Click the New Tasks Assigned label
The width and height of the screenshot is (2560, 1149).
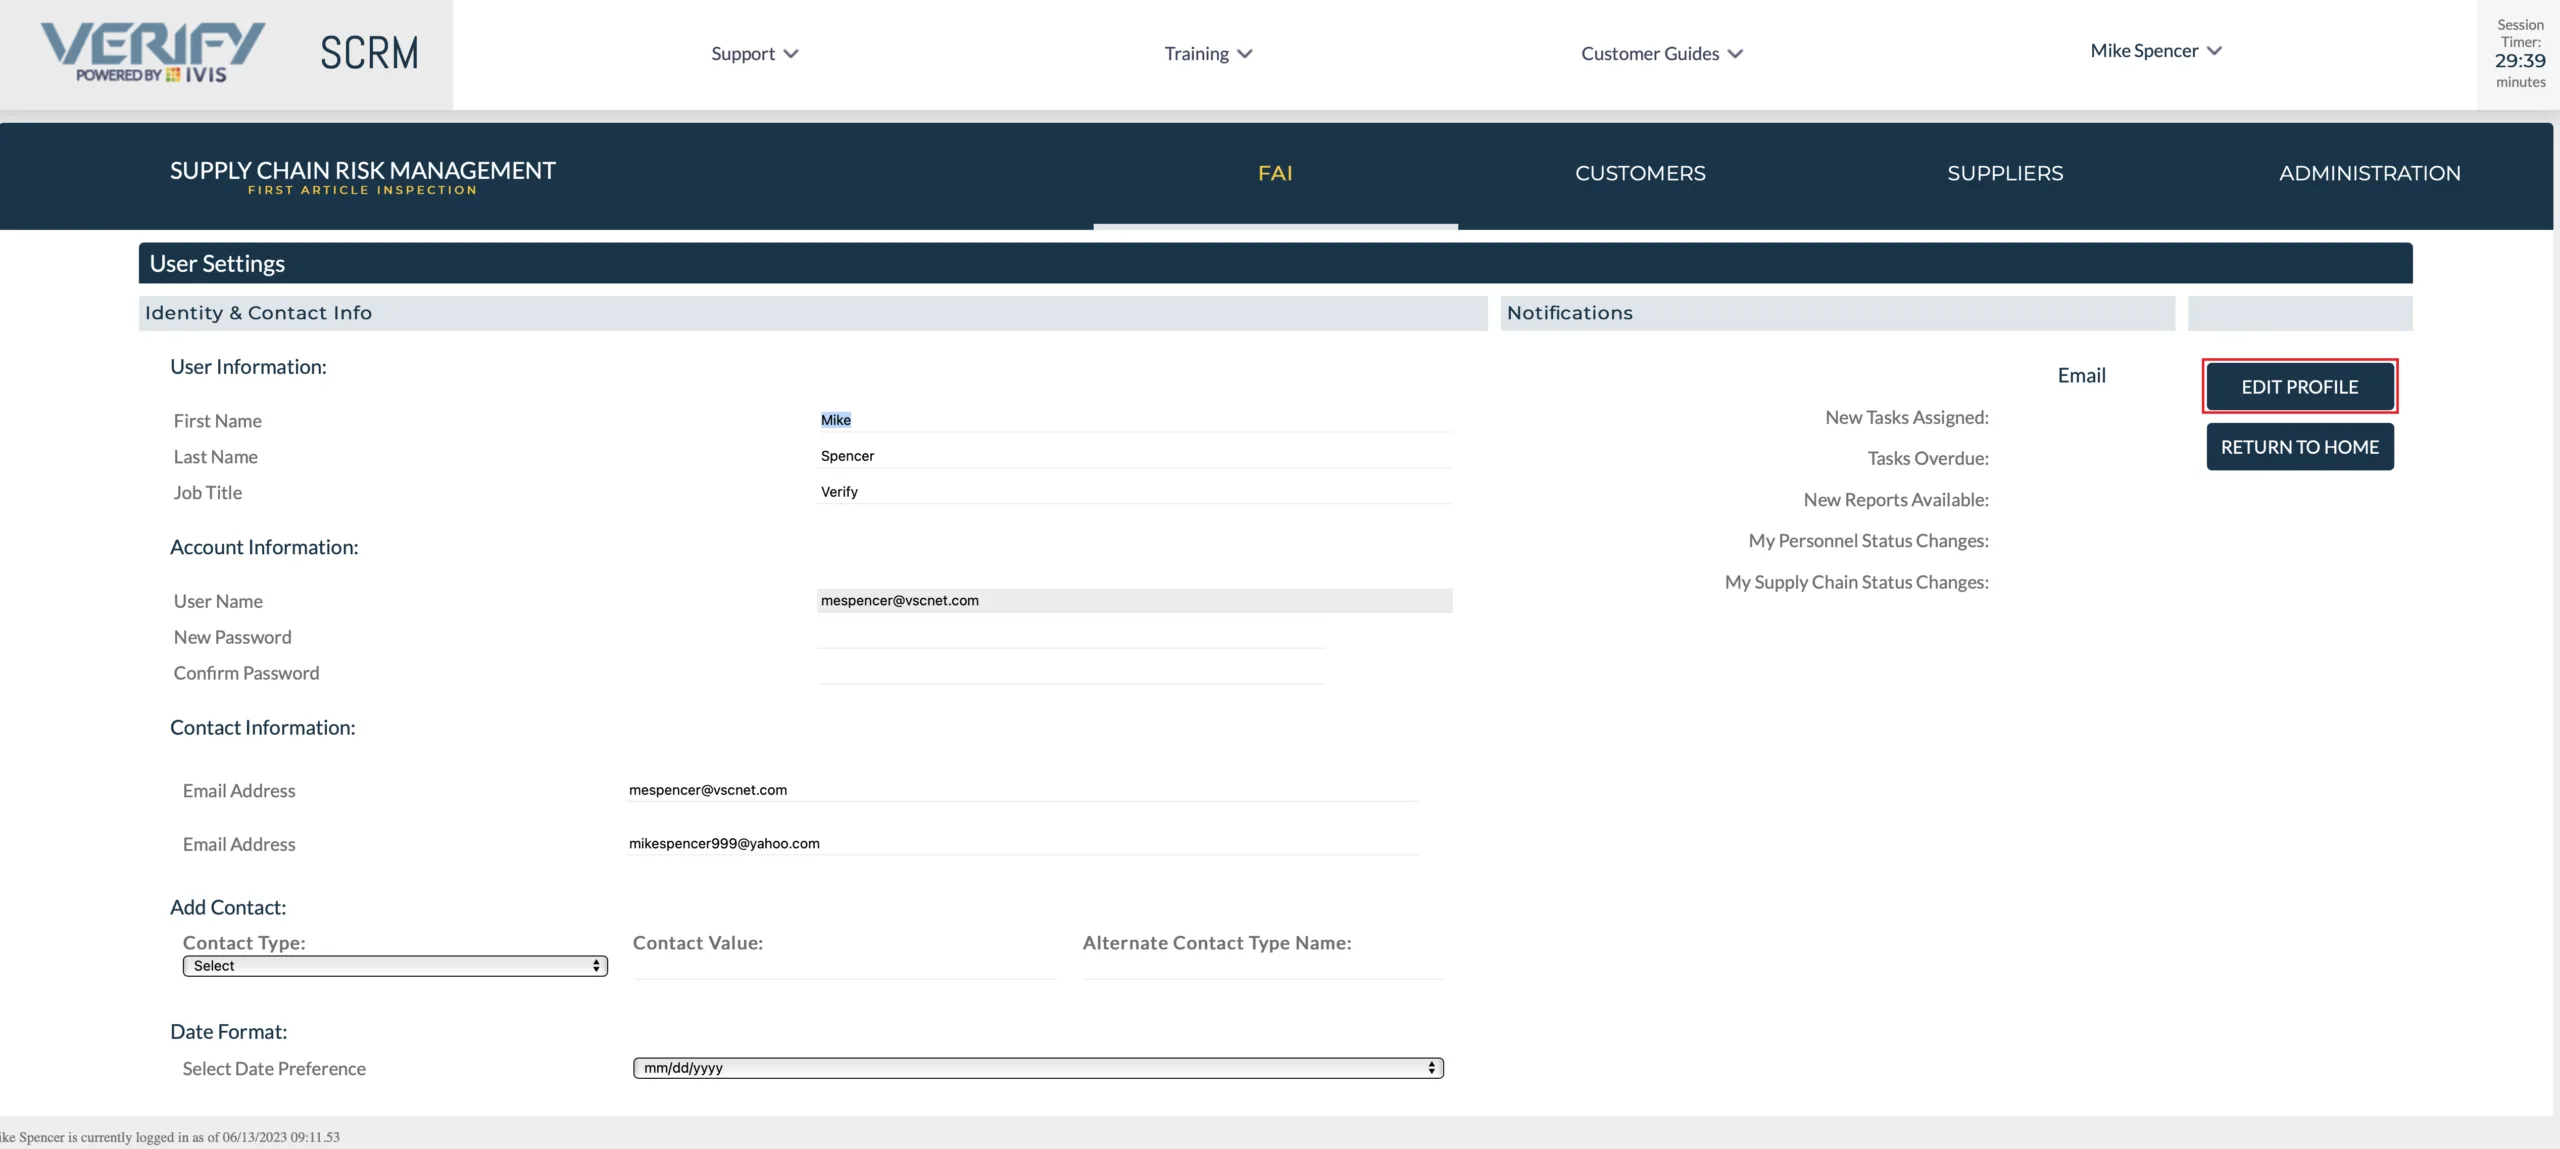click(1906, 418)
